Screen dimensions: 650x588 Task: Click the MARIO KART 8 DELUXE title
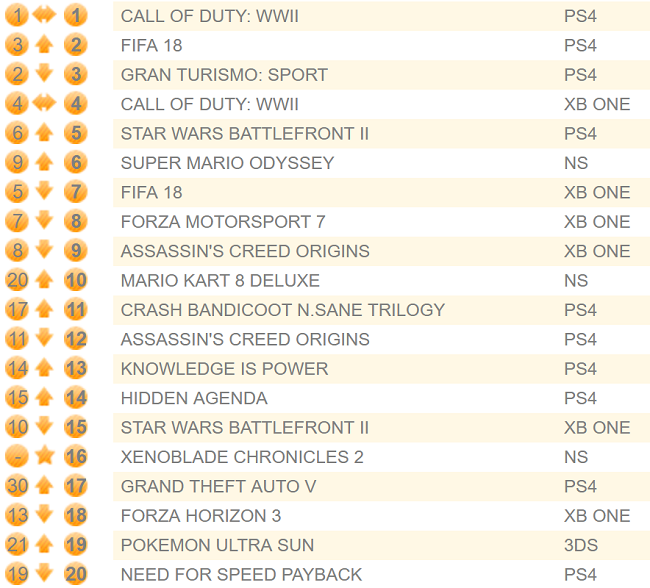220,281
